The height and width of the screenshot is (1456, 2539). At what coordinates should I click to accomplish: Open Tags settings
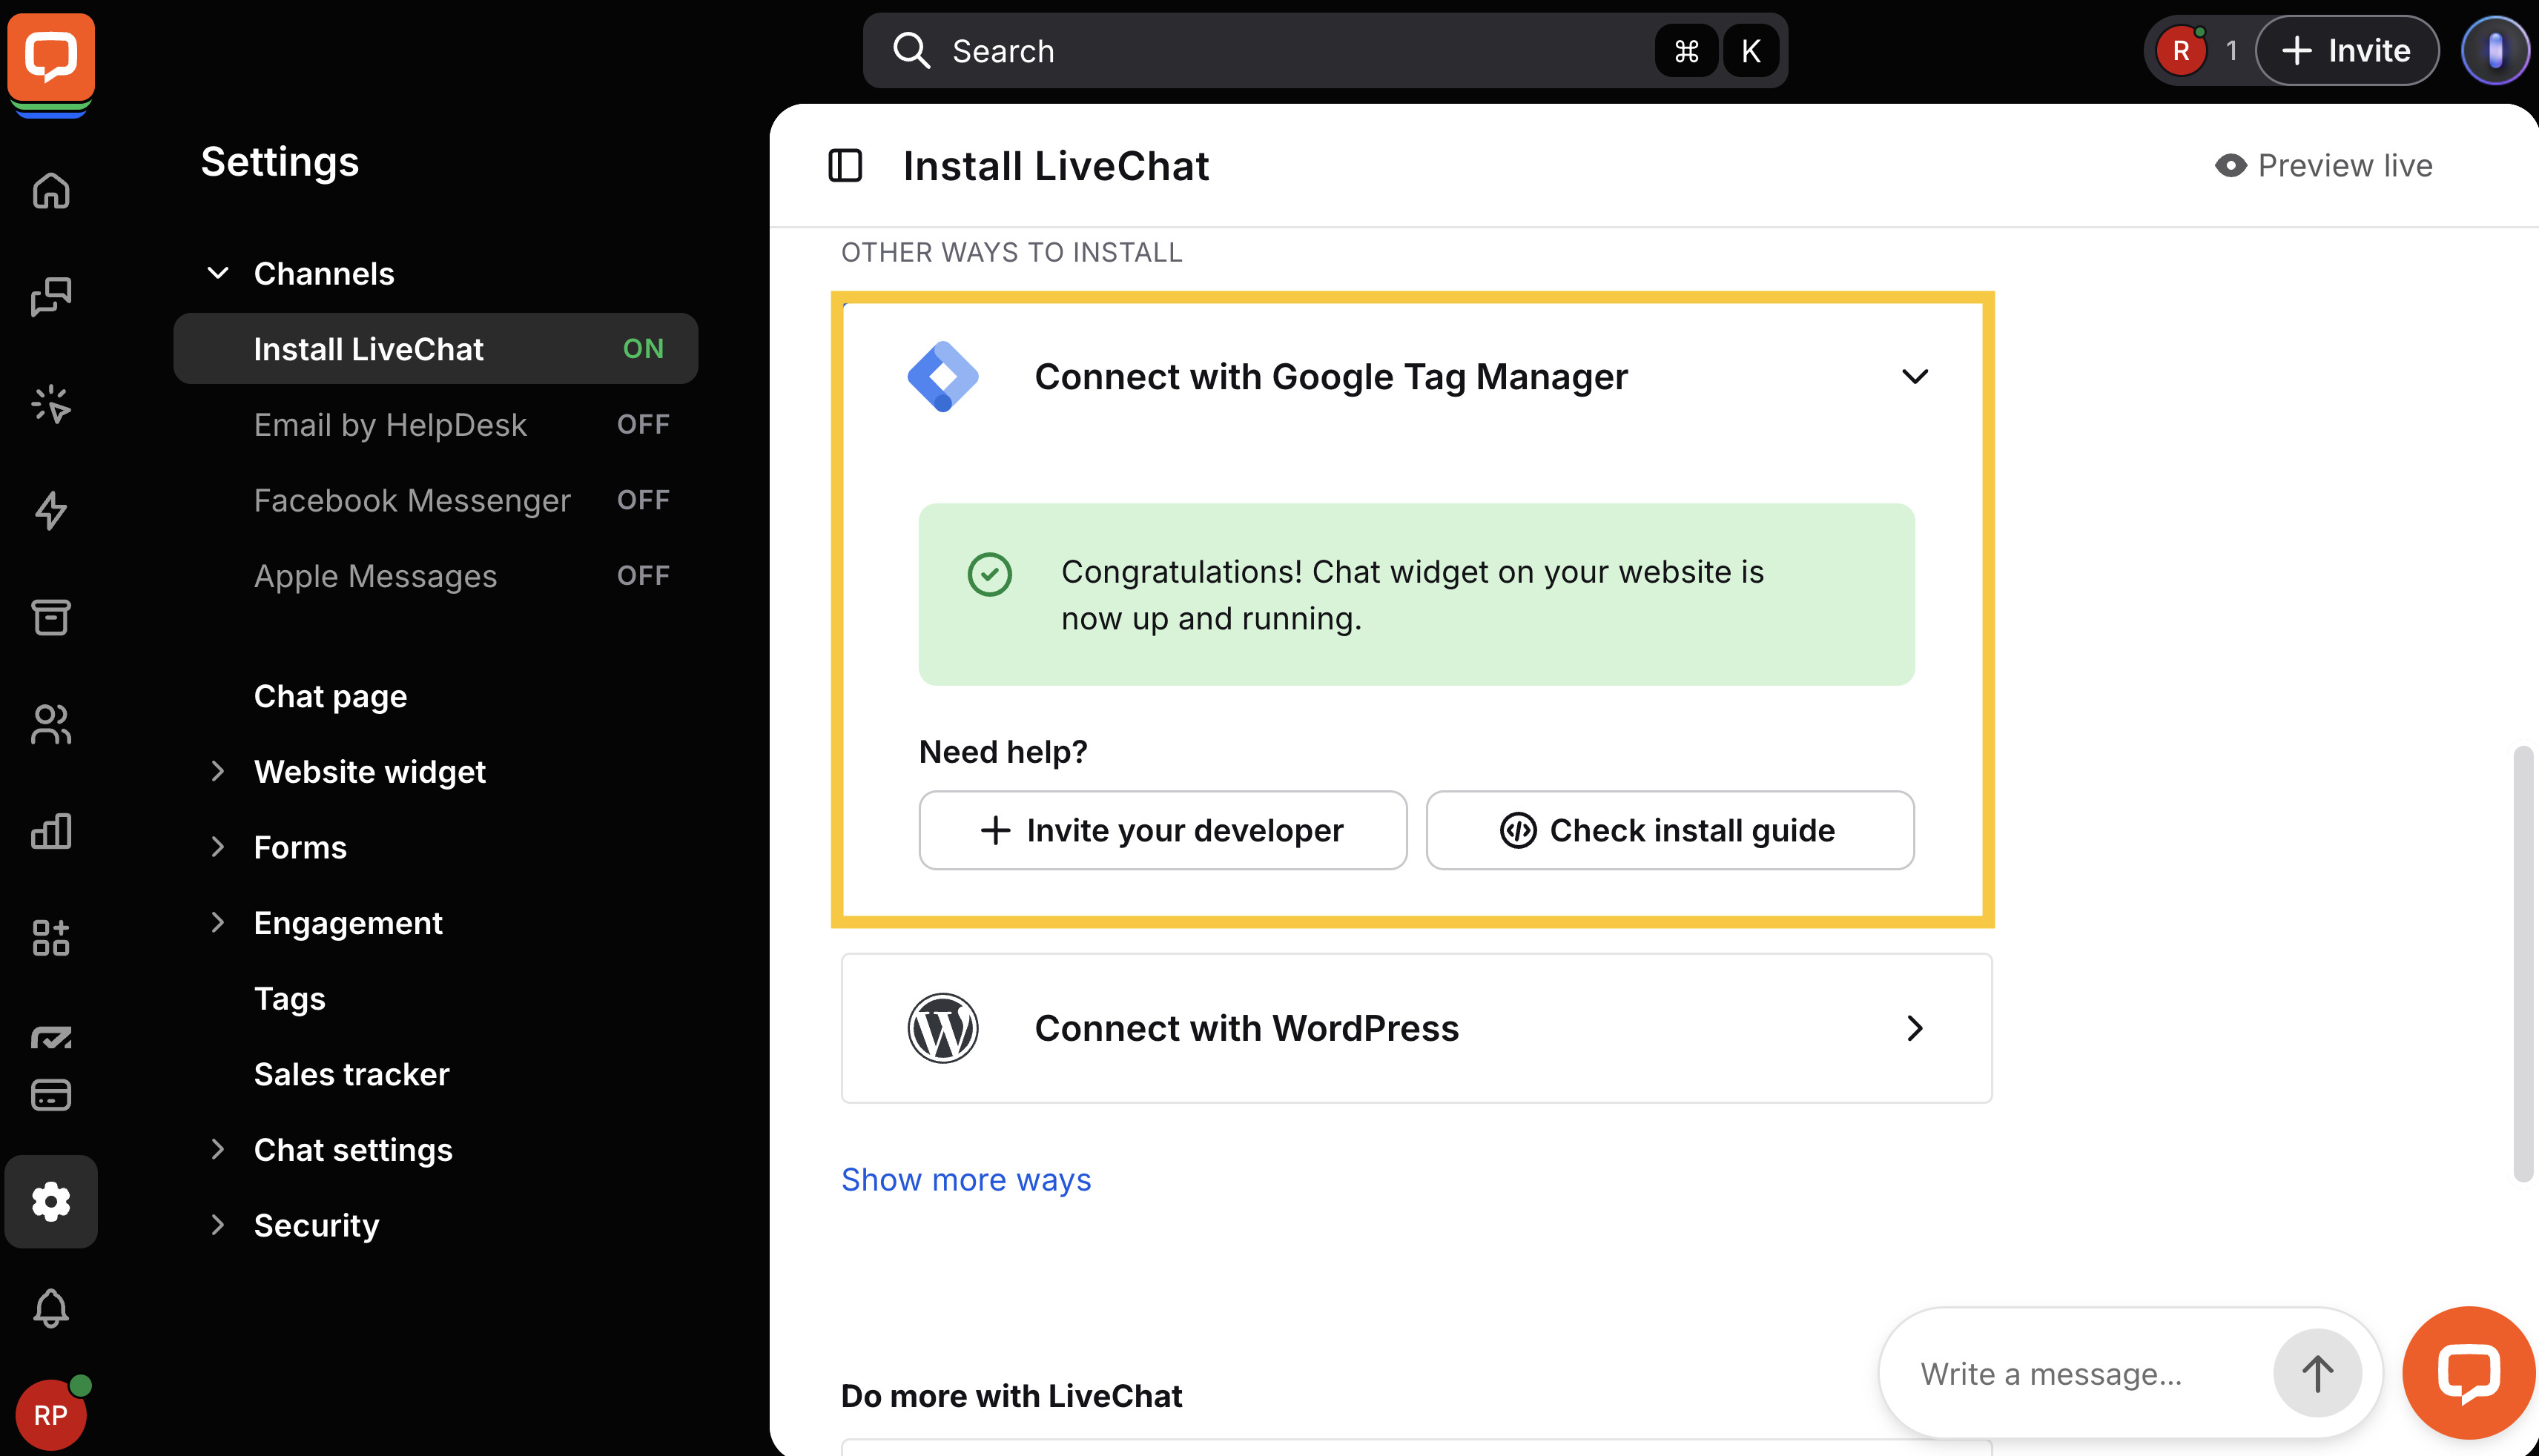pos(289,998)
